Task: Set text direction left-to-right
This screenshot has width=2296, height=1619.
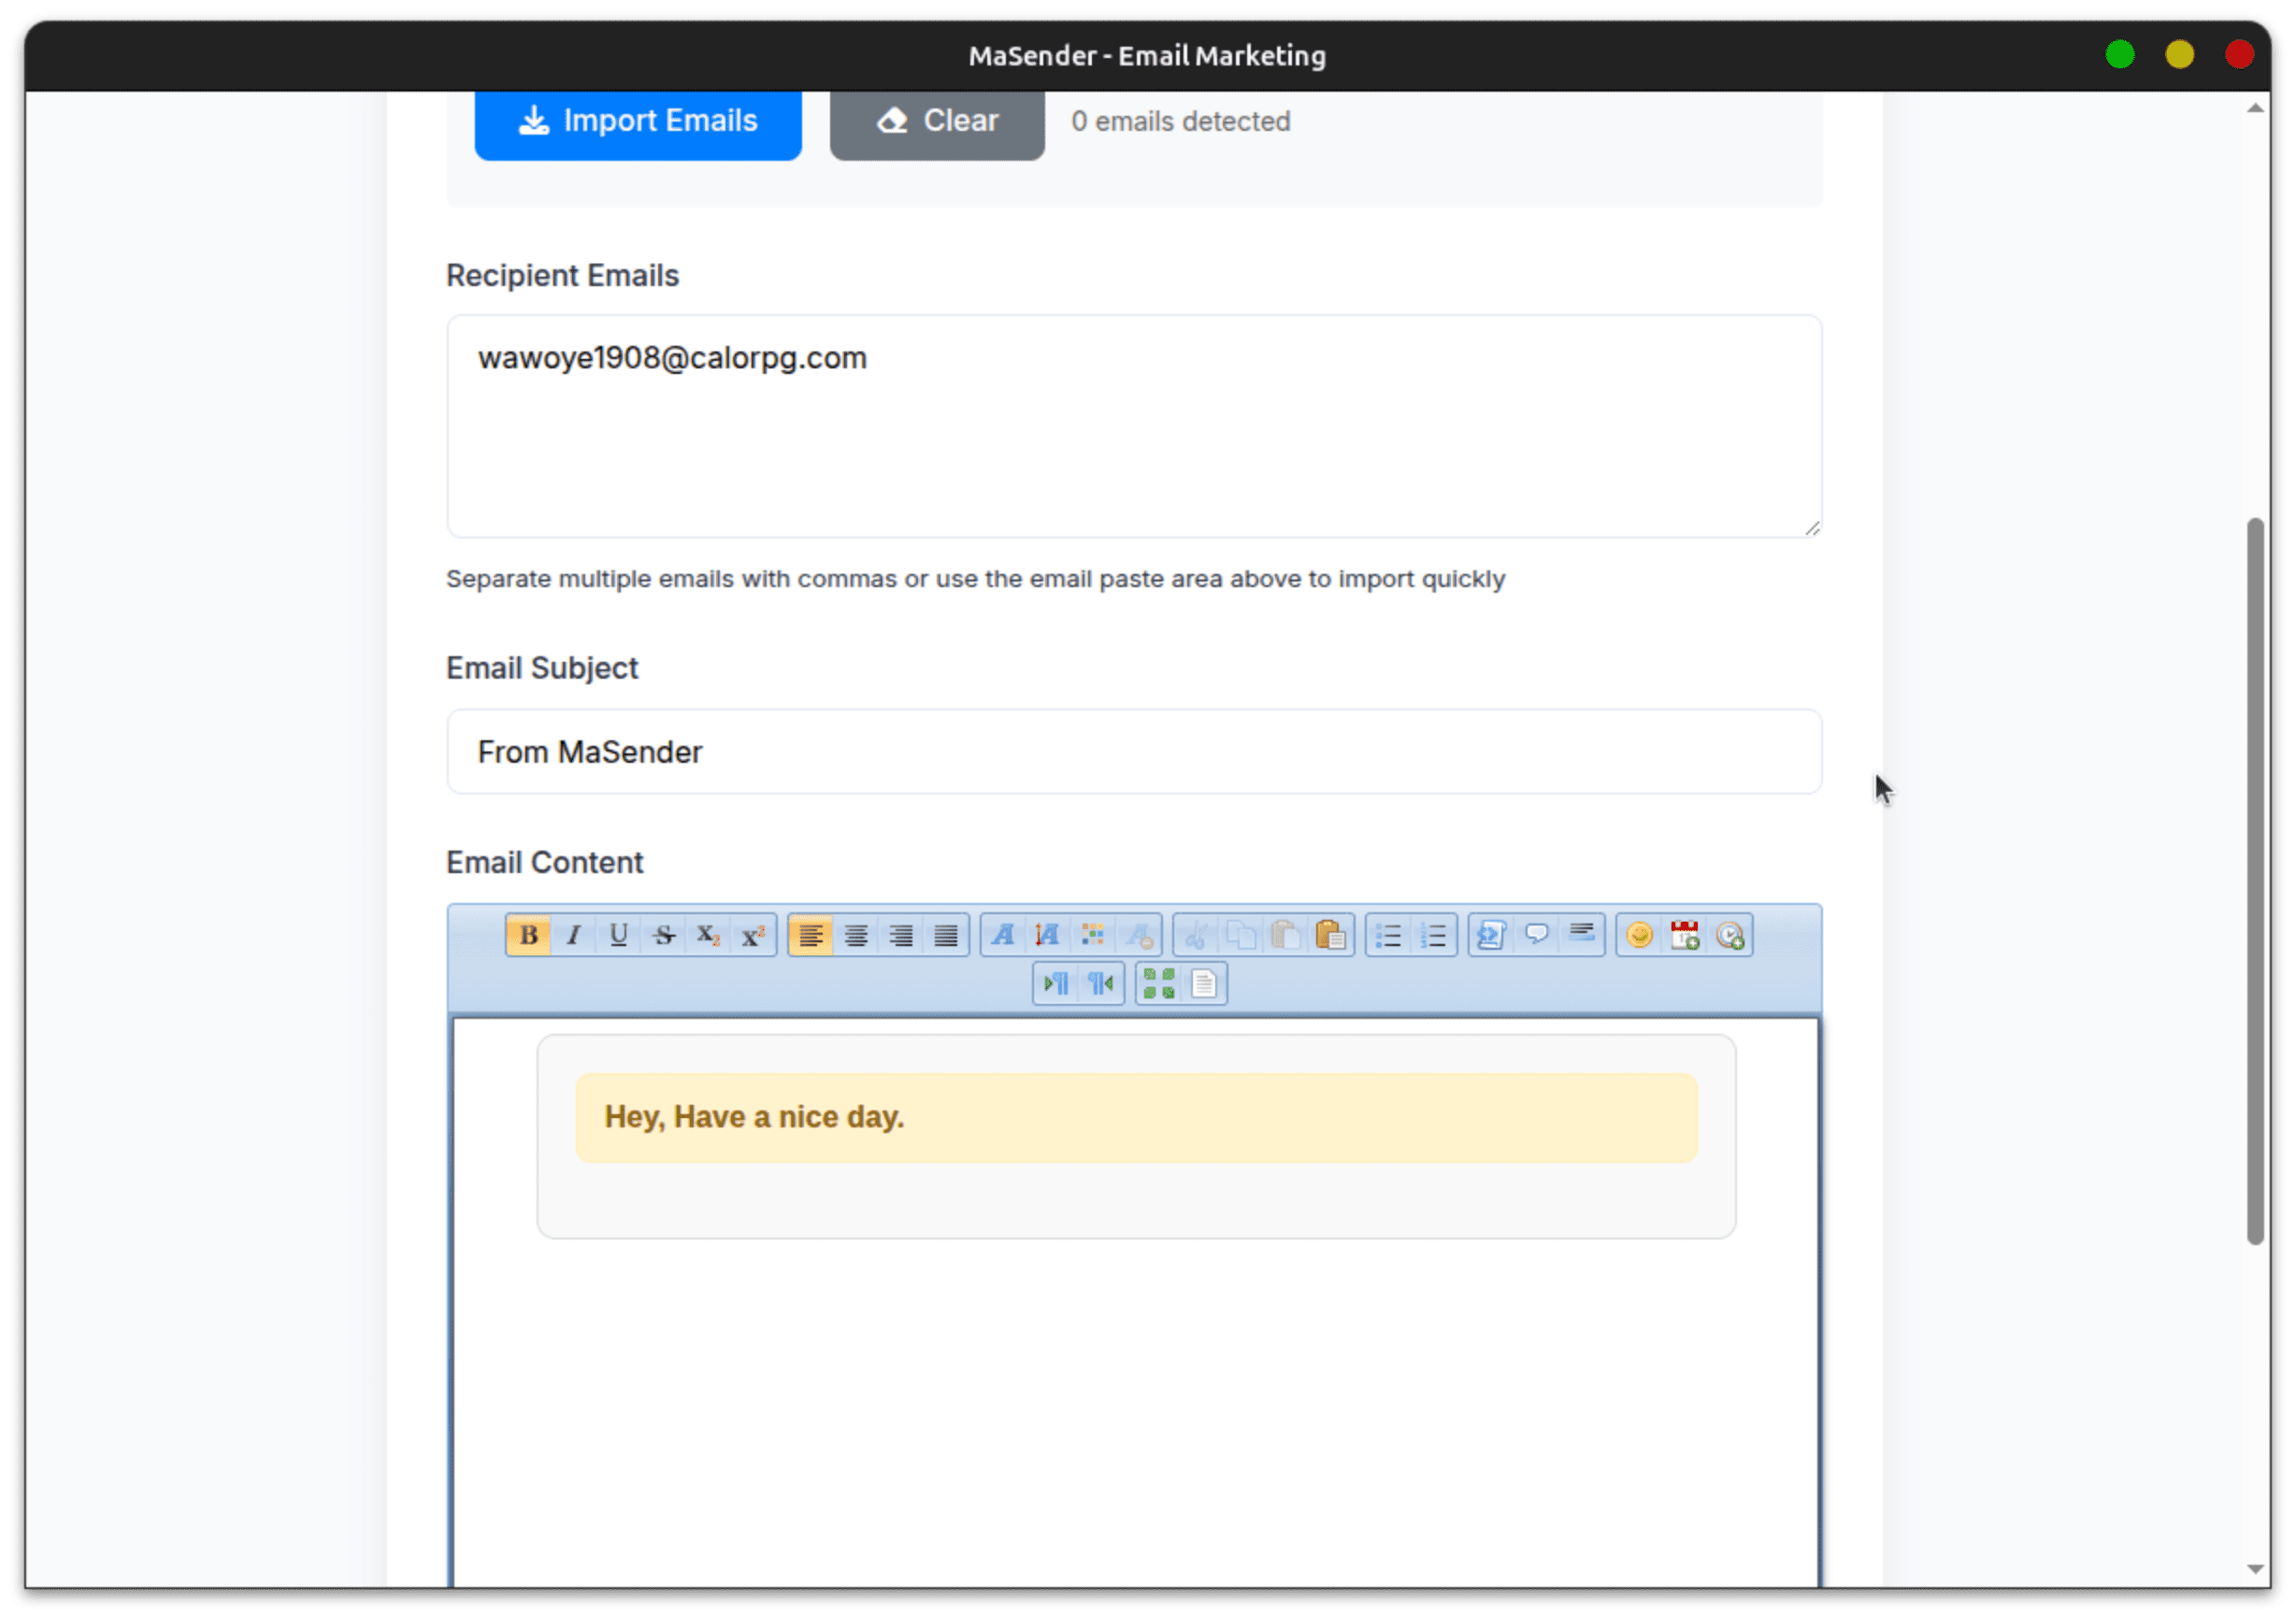Action: point(1056,984)
